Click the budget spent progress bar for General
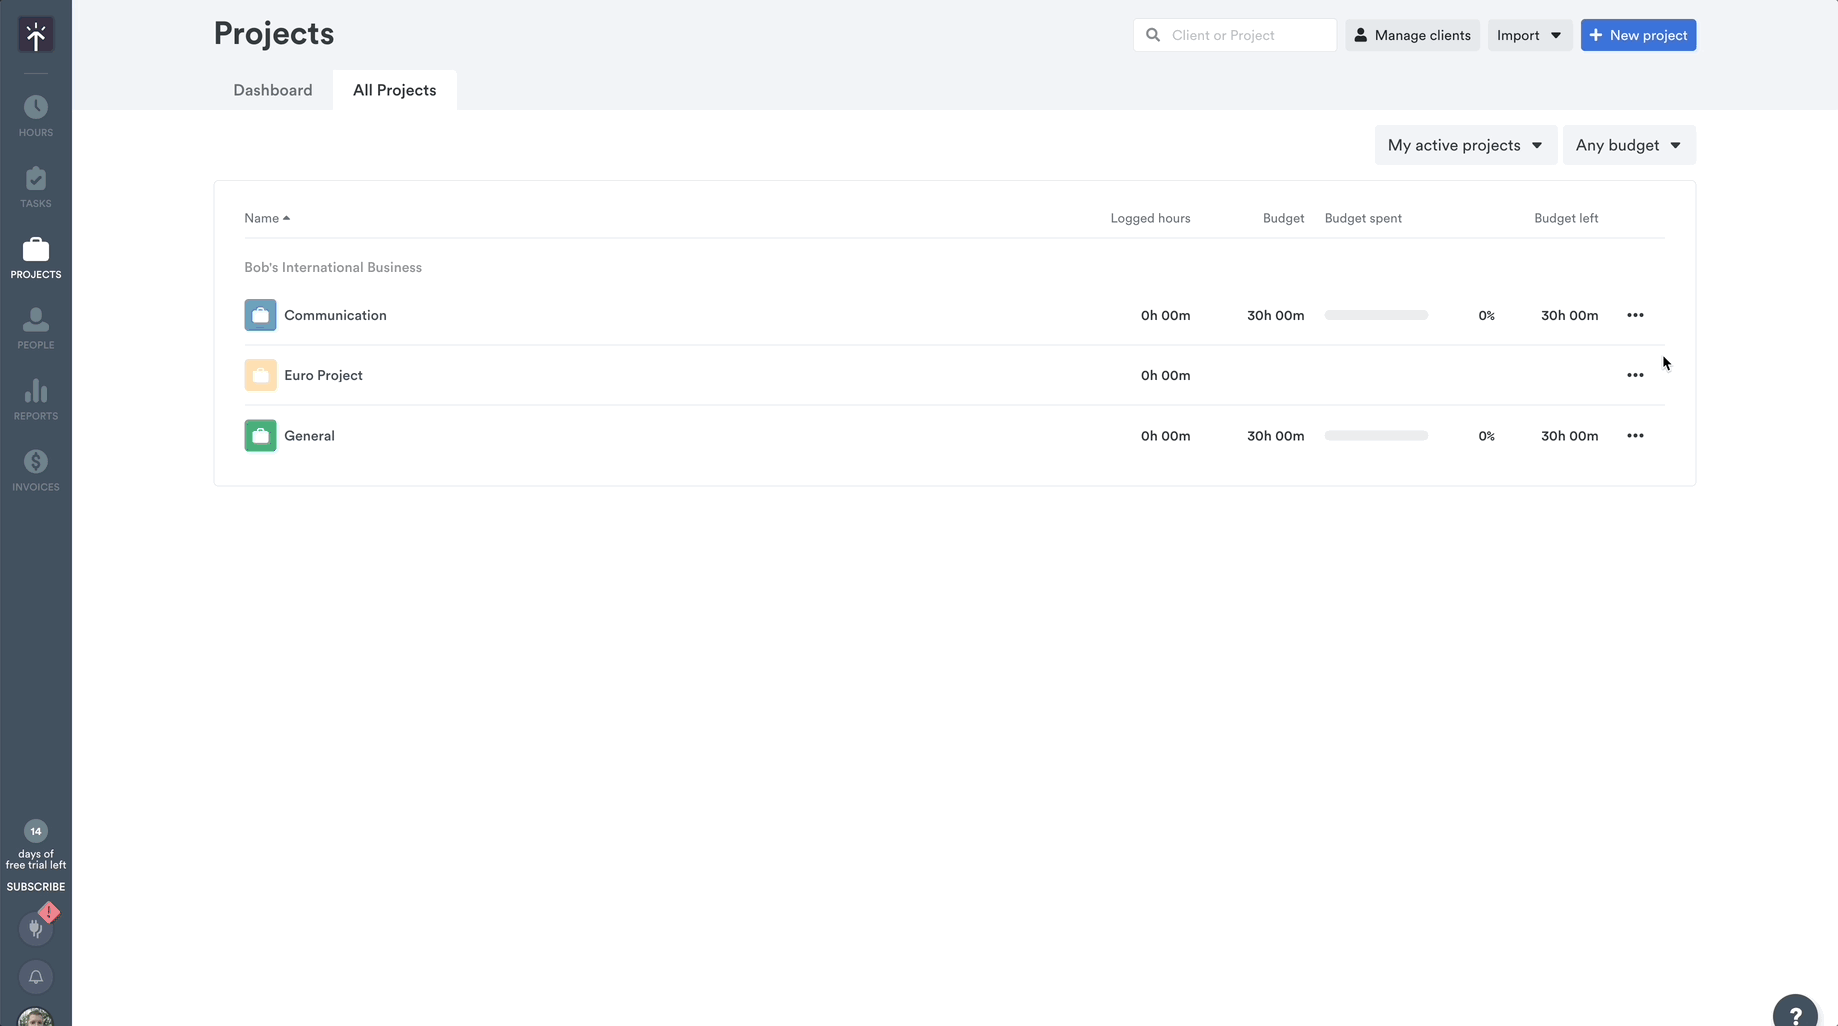 click(x=1376, y=435)
